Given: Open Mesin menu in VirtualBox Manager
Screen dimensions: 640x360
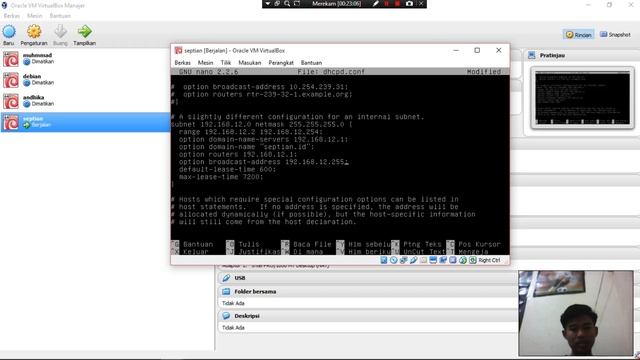Looking at the screenshot, I should 35,16.
